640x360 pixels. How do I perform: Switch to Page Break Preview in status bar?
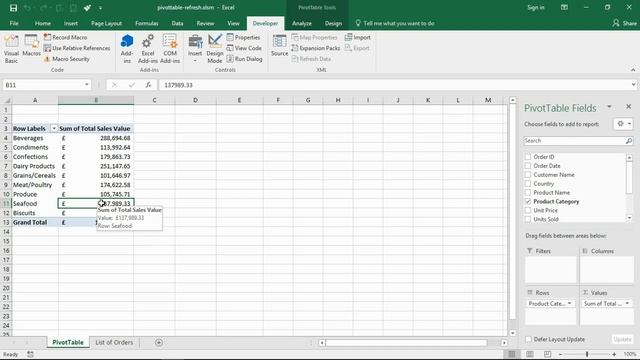coord(547,354)
